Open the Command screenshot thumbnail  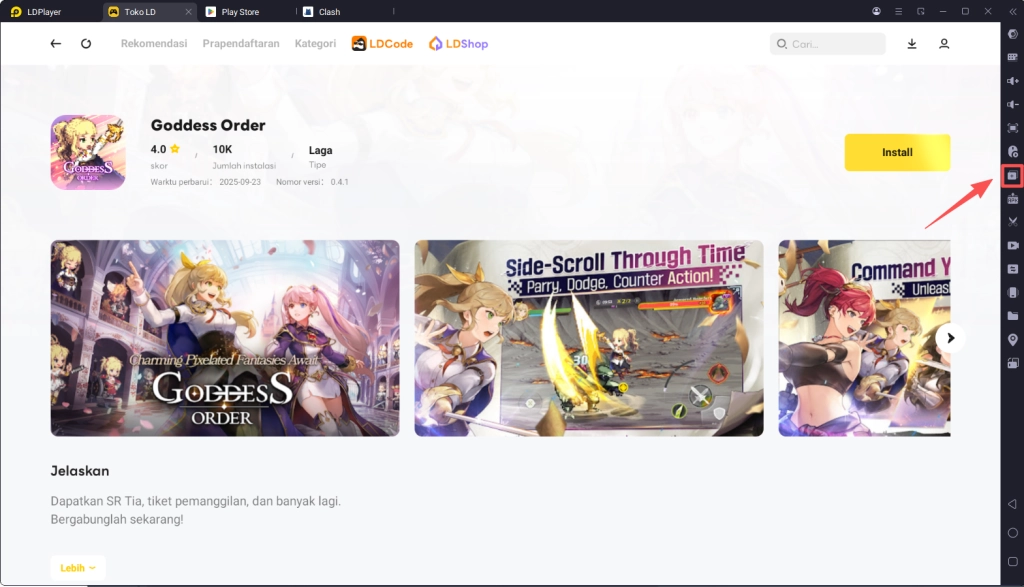click(x=865, y=338)
